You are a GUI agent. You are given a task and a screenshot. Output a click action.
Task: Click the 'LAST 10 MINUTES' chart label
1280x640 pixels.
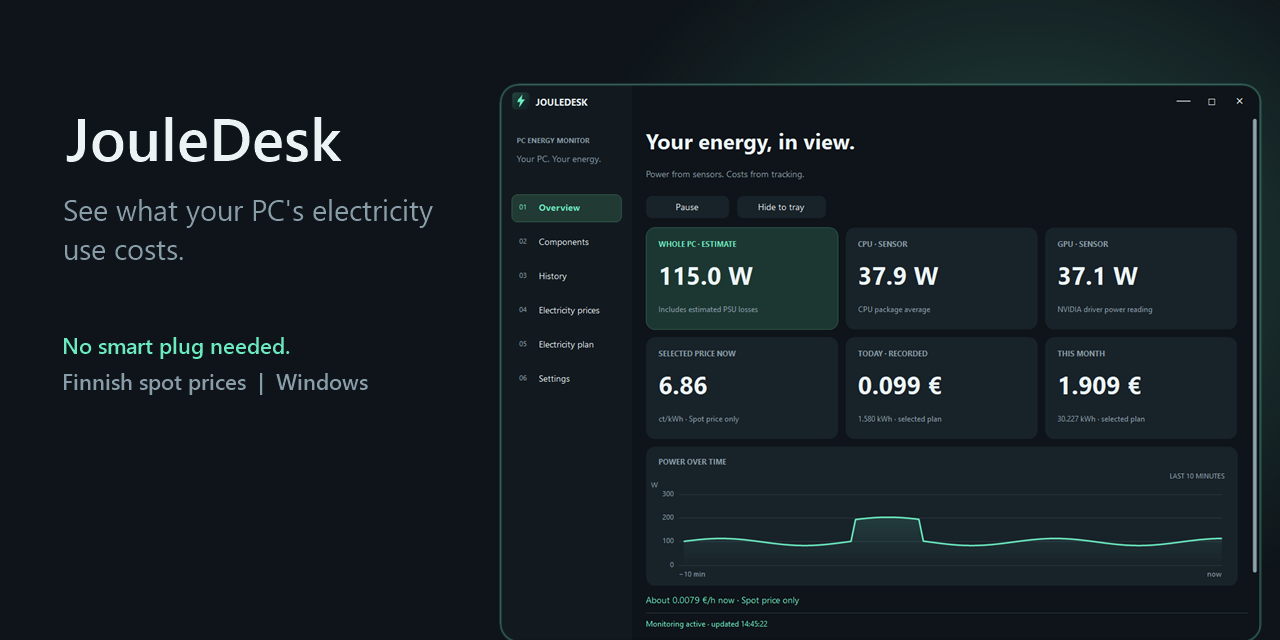pyautogui.click(x=1197, y=476)
